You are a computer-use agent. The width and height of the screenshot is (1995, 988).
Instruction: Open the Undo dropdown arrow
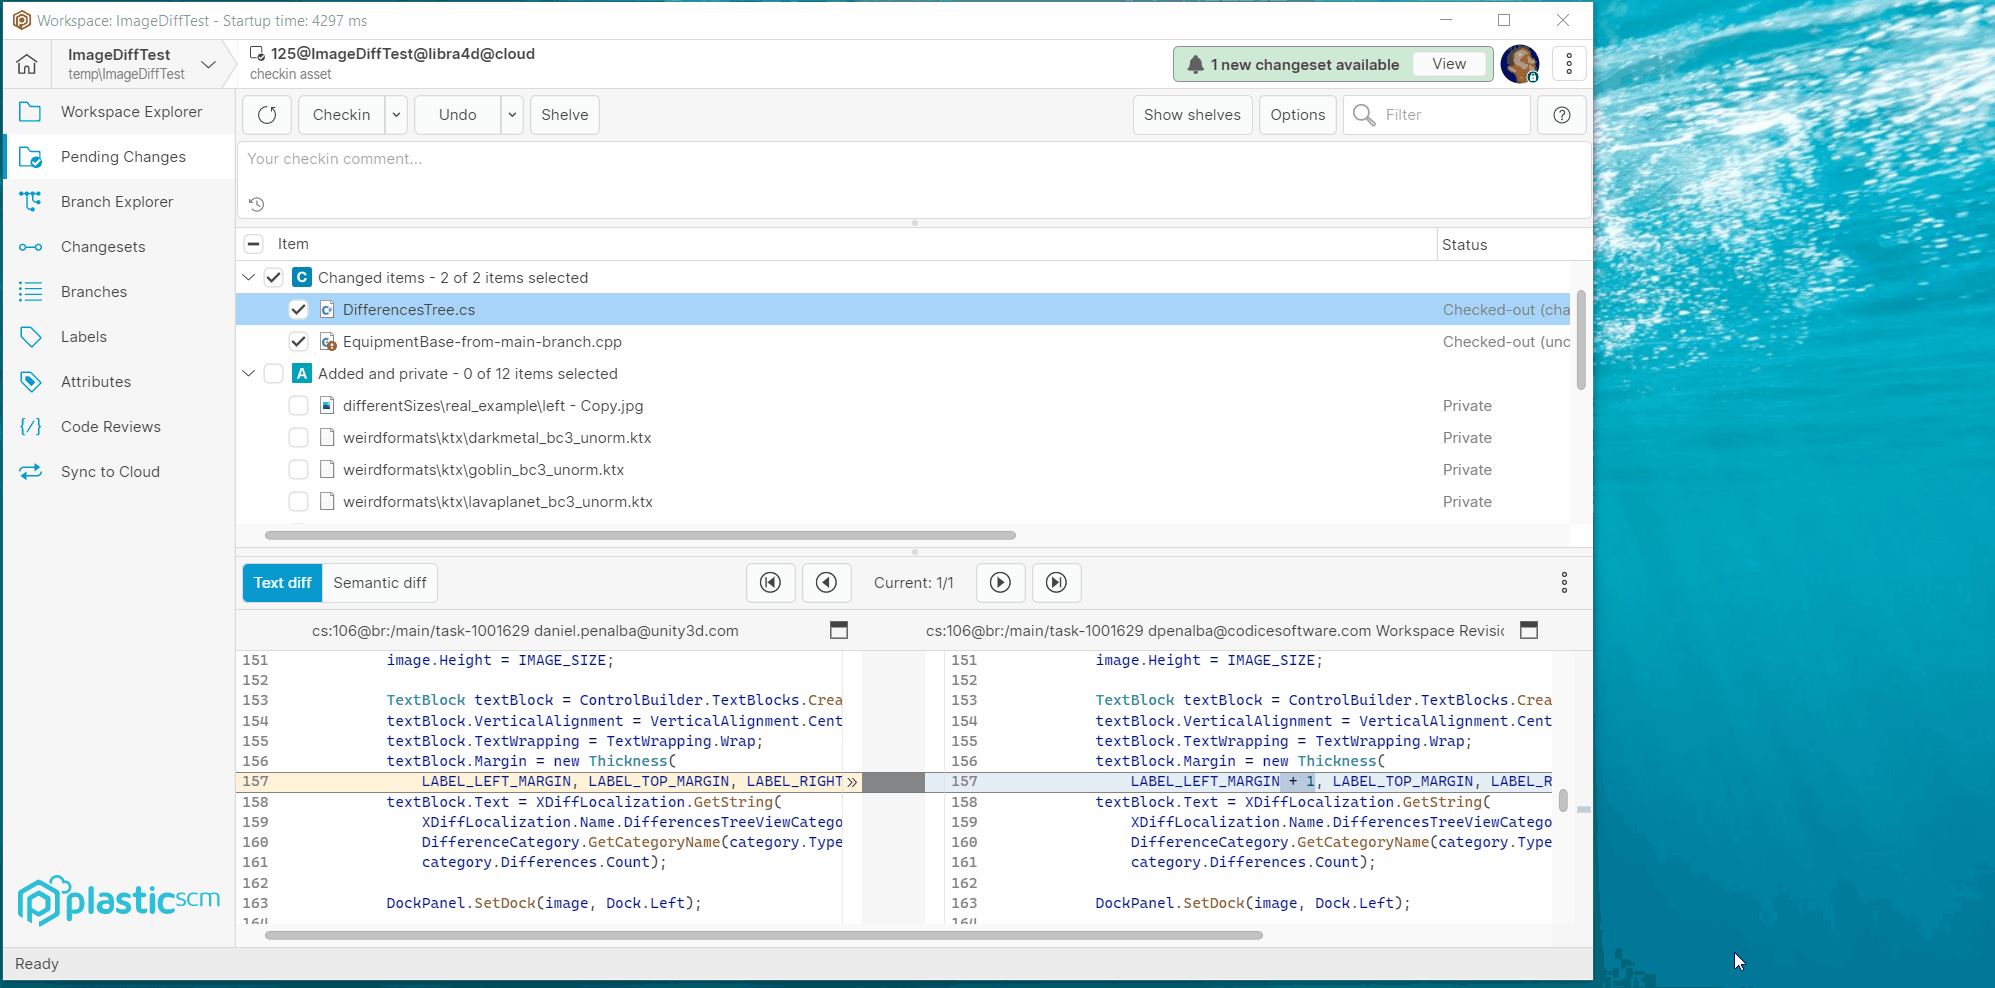[512, 114]
